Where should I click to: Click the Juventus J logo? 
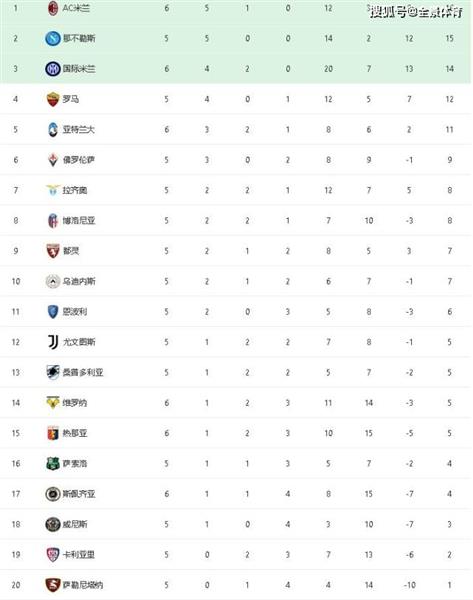pos(53,342)
